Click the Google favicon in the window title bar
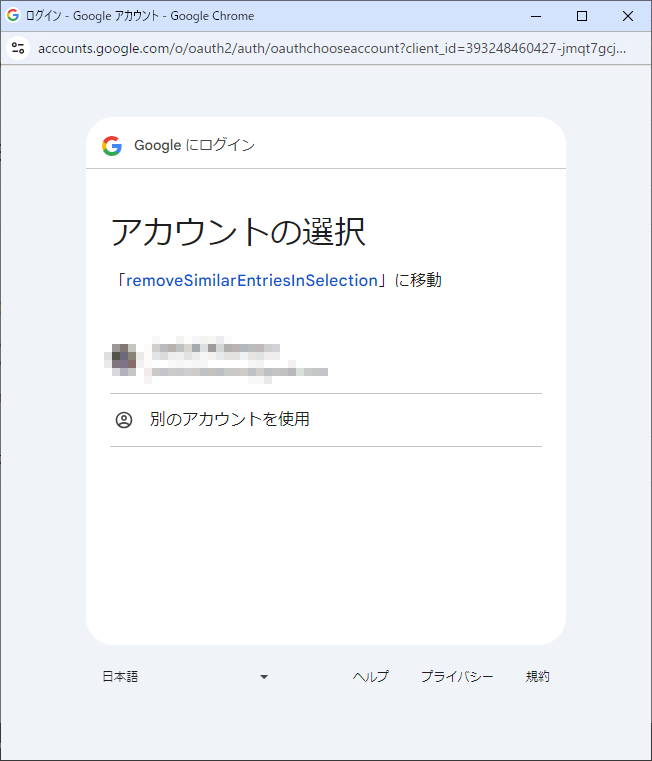 tap(13, 16)
